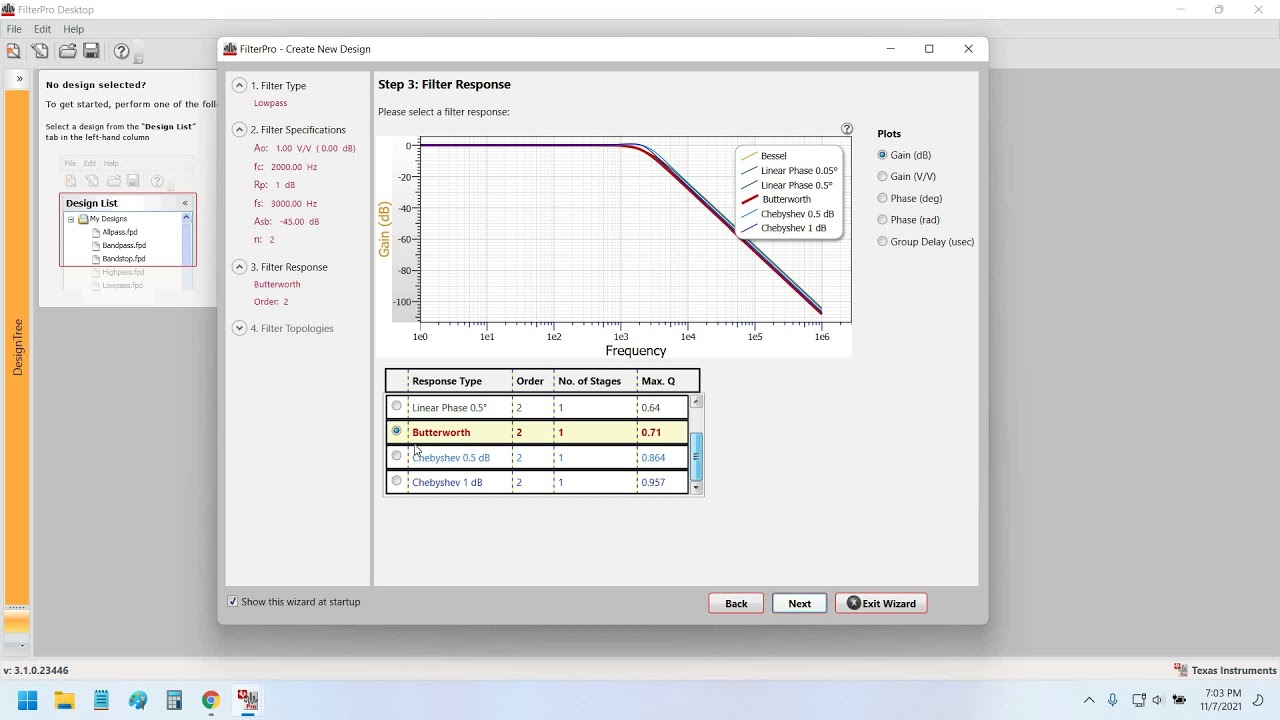Click the response table scrollbar thumb
Screen dimensions: 1280x720
coord(696,456)
